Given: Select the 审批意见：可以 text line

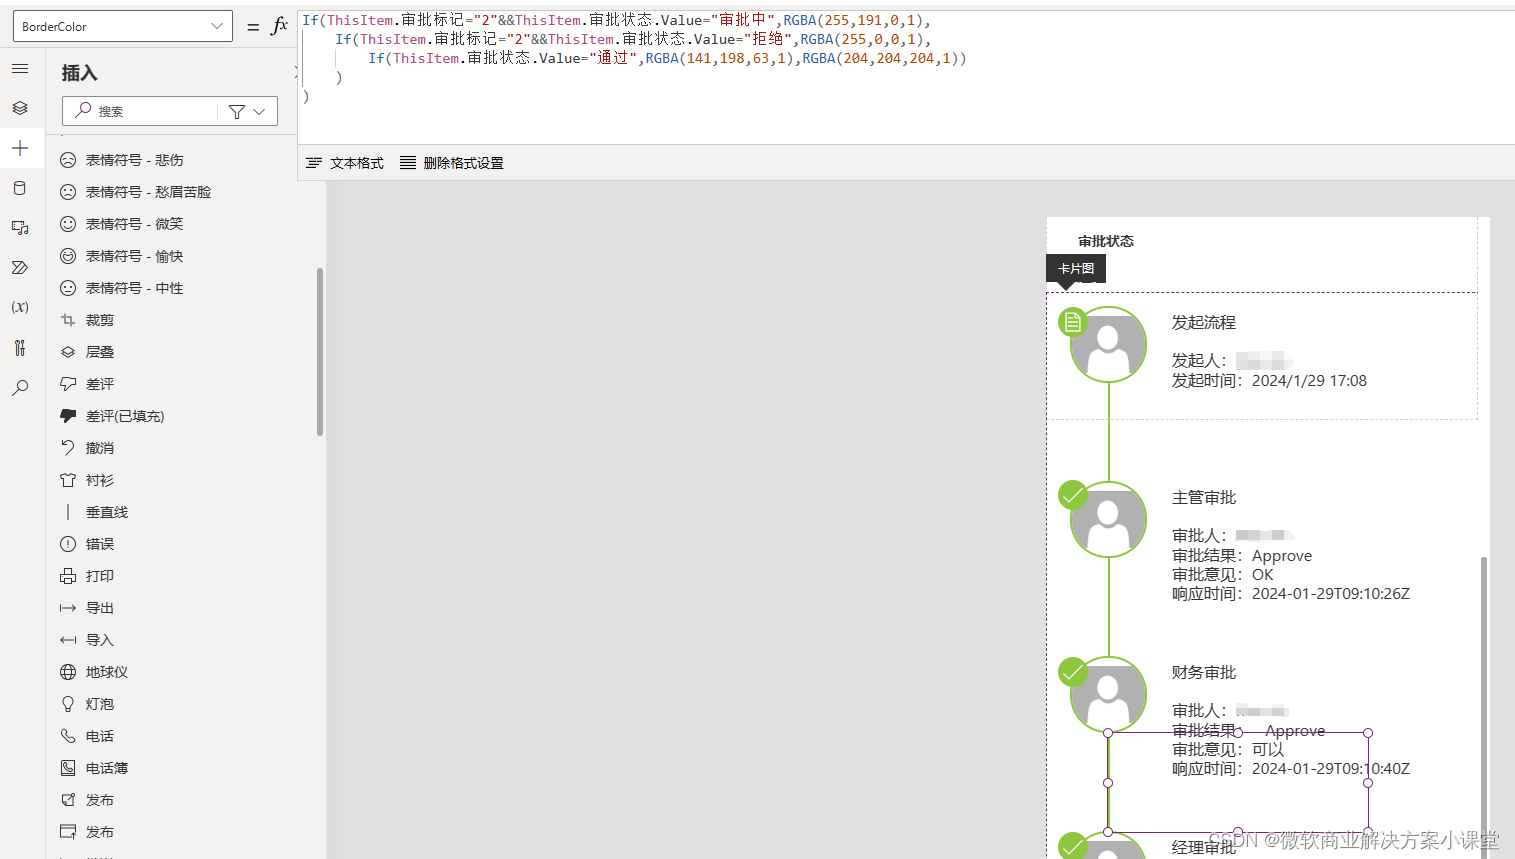Looking at the screenshot, I should (x=1228, y=750).
